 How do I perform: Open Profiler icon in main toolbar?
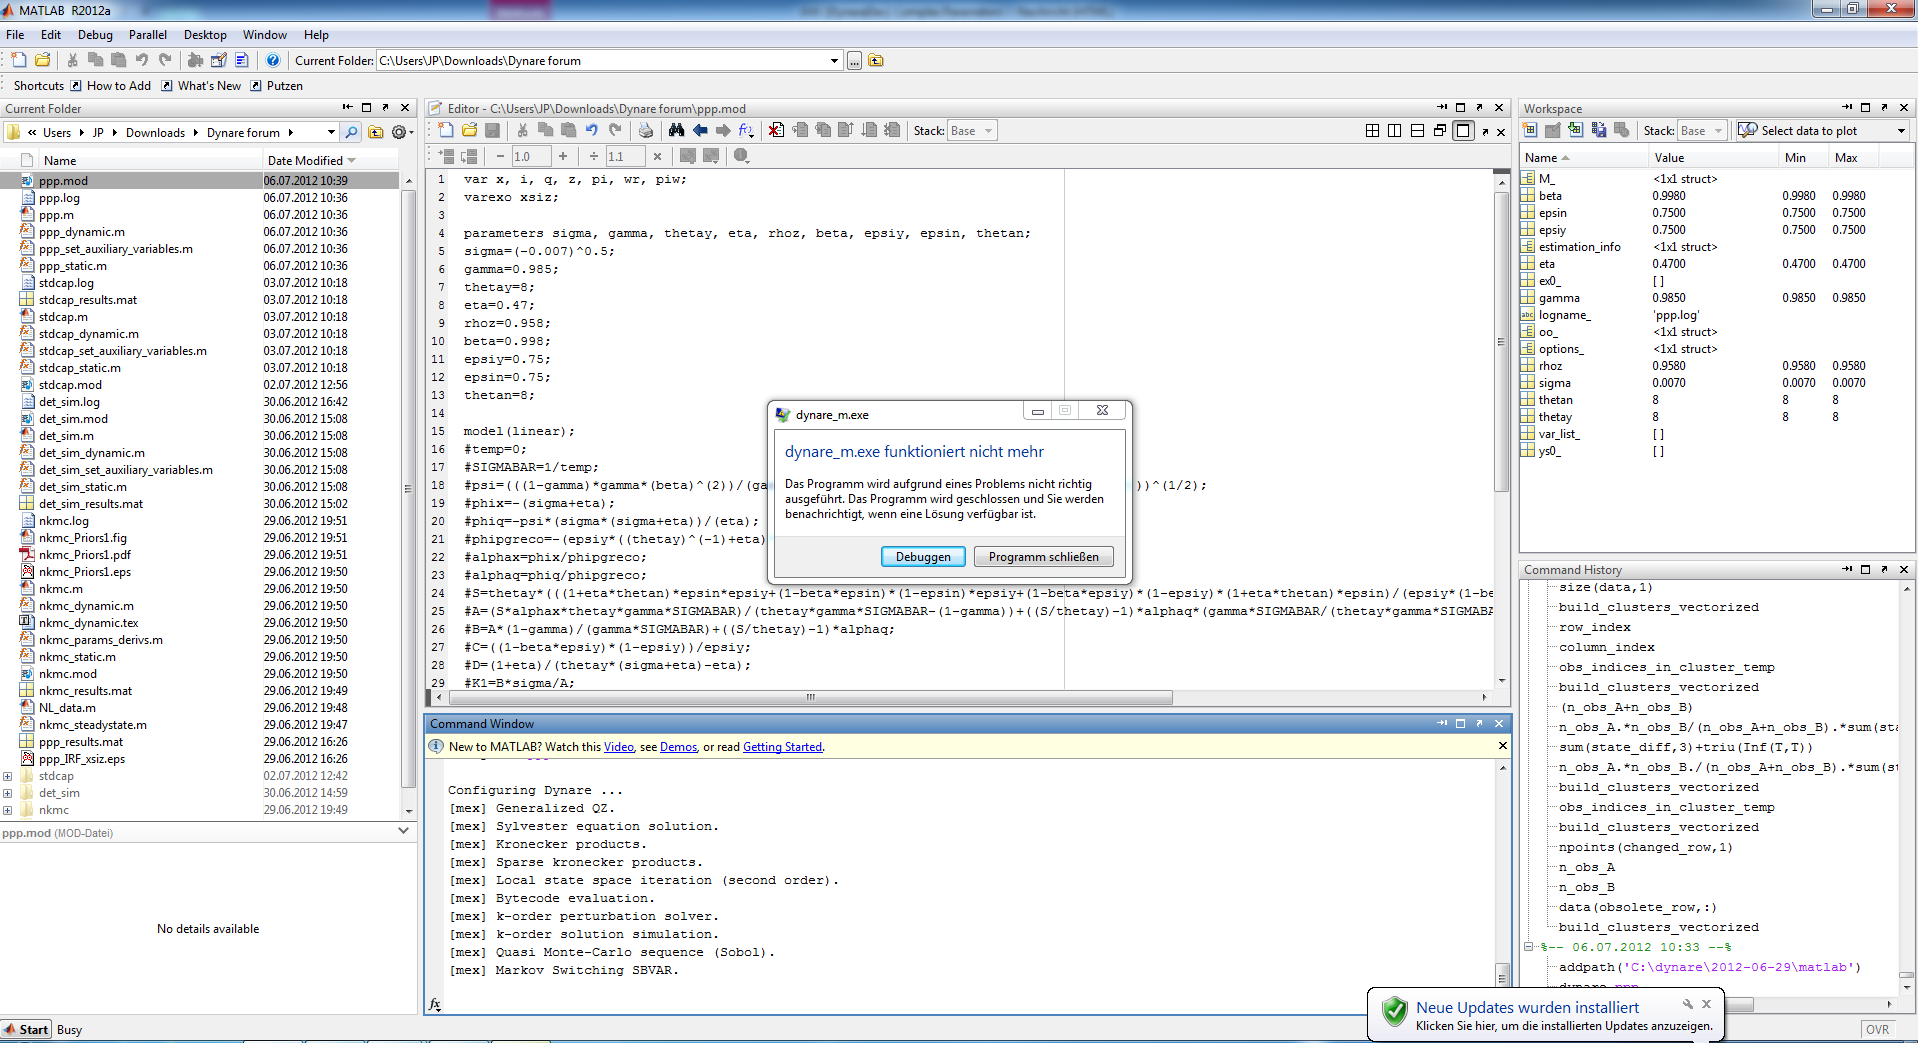tap(241, 61)
